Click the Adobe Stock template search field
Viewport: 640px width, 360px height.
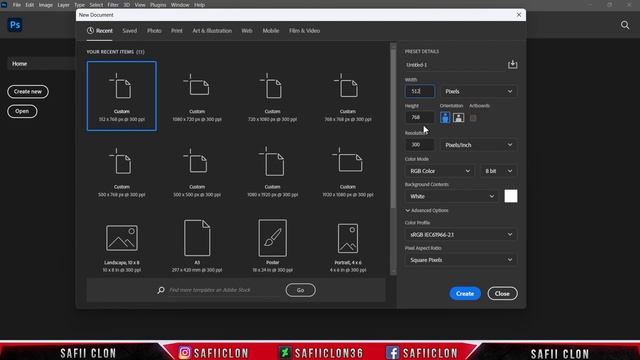click(224, 290)
